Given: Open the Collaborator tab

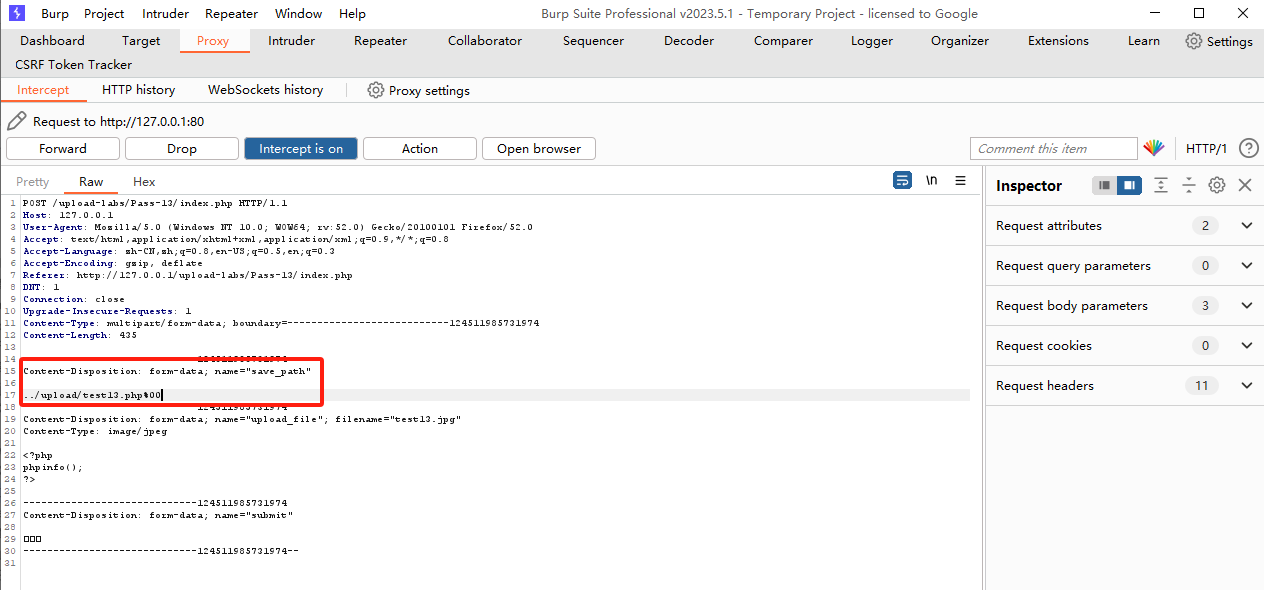Looking at the screenshot, I should (485, 41).
